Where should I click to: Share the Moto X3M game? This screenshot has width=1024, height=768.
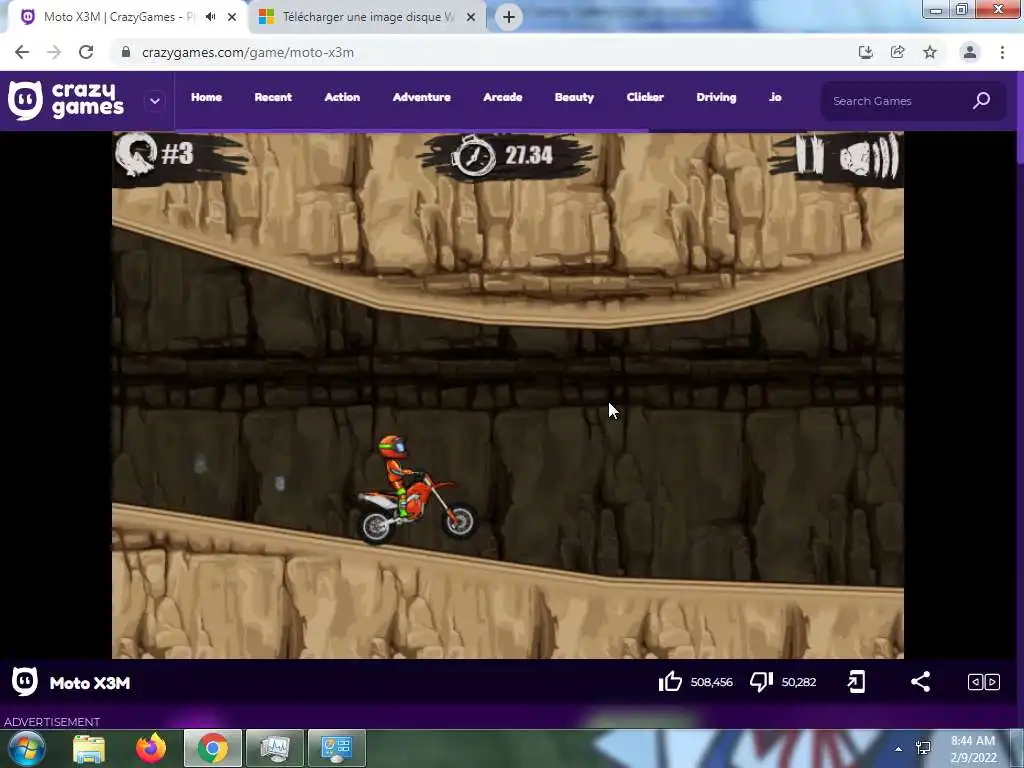(920, 682)
